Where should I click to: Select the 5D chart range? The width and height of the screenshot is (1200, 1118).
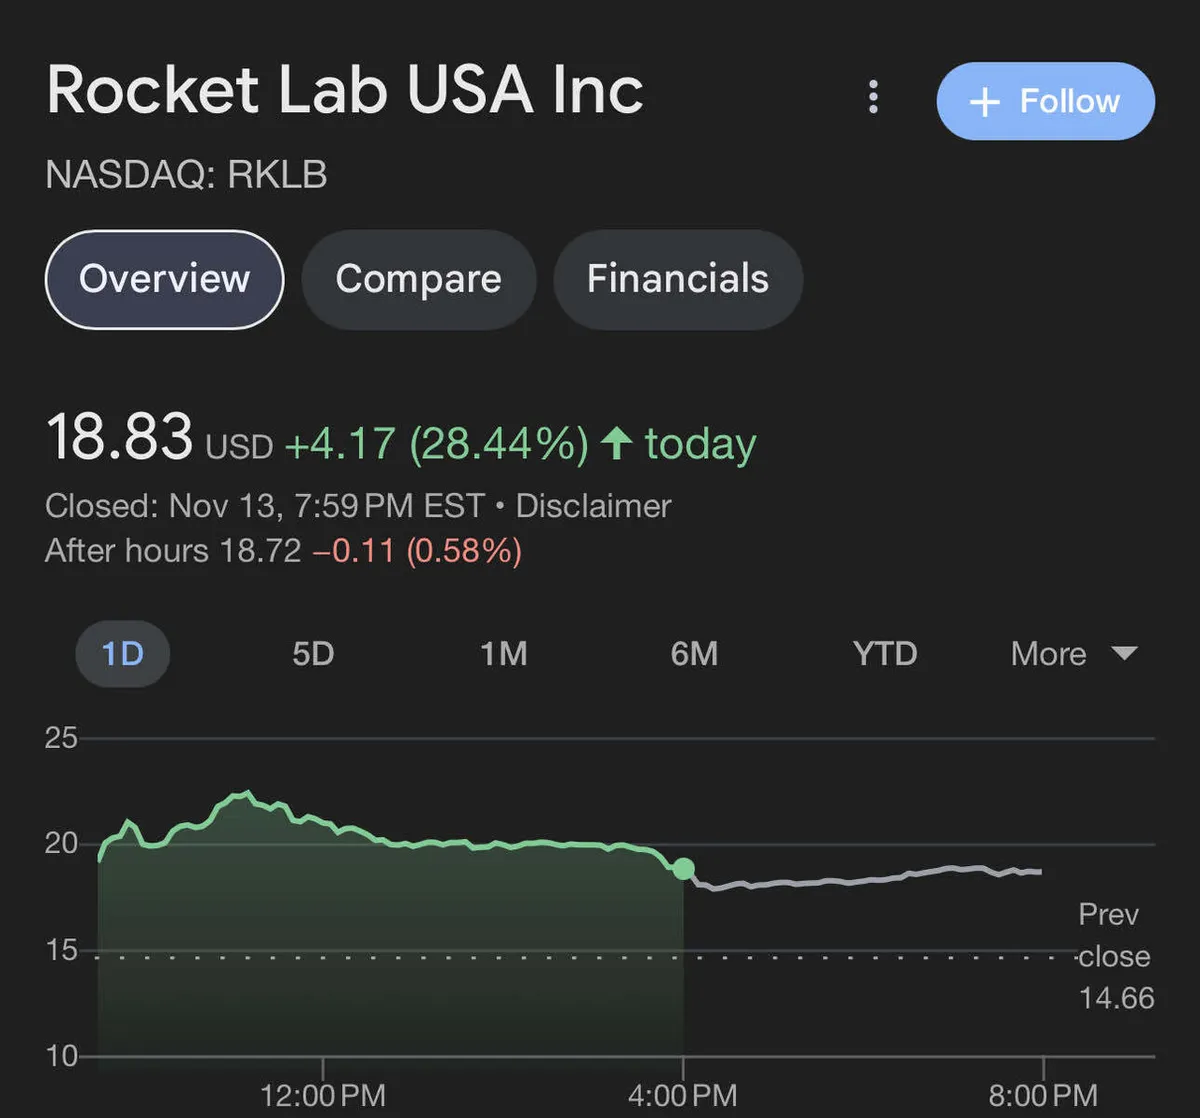[313, 654]
